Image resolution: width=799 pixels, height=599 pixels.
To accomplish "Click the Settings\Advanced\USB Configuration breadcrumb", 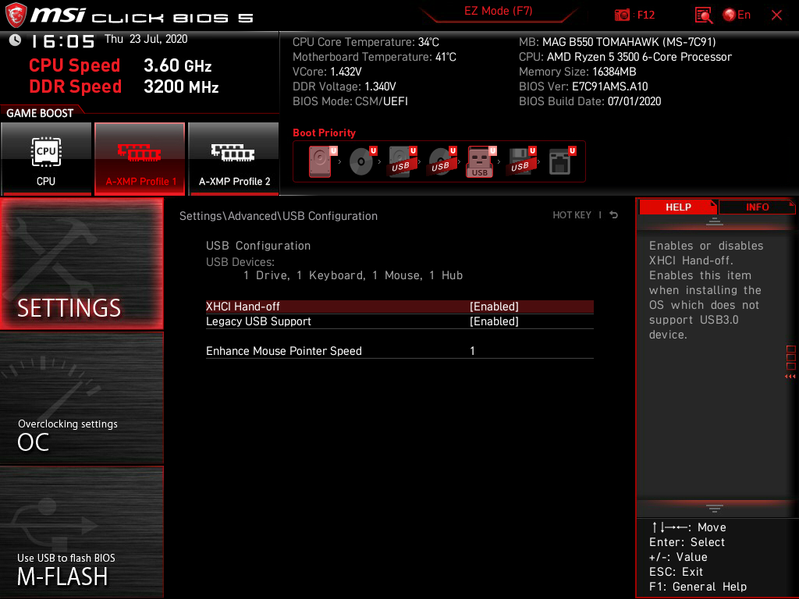I will click(278, 216).
